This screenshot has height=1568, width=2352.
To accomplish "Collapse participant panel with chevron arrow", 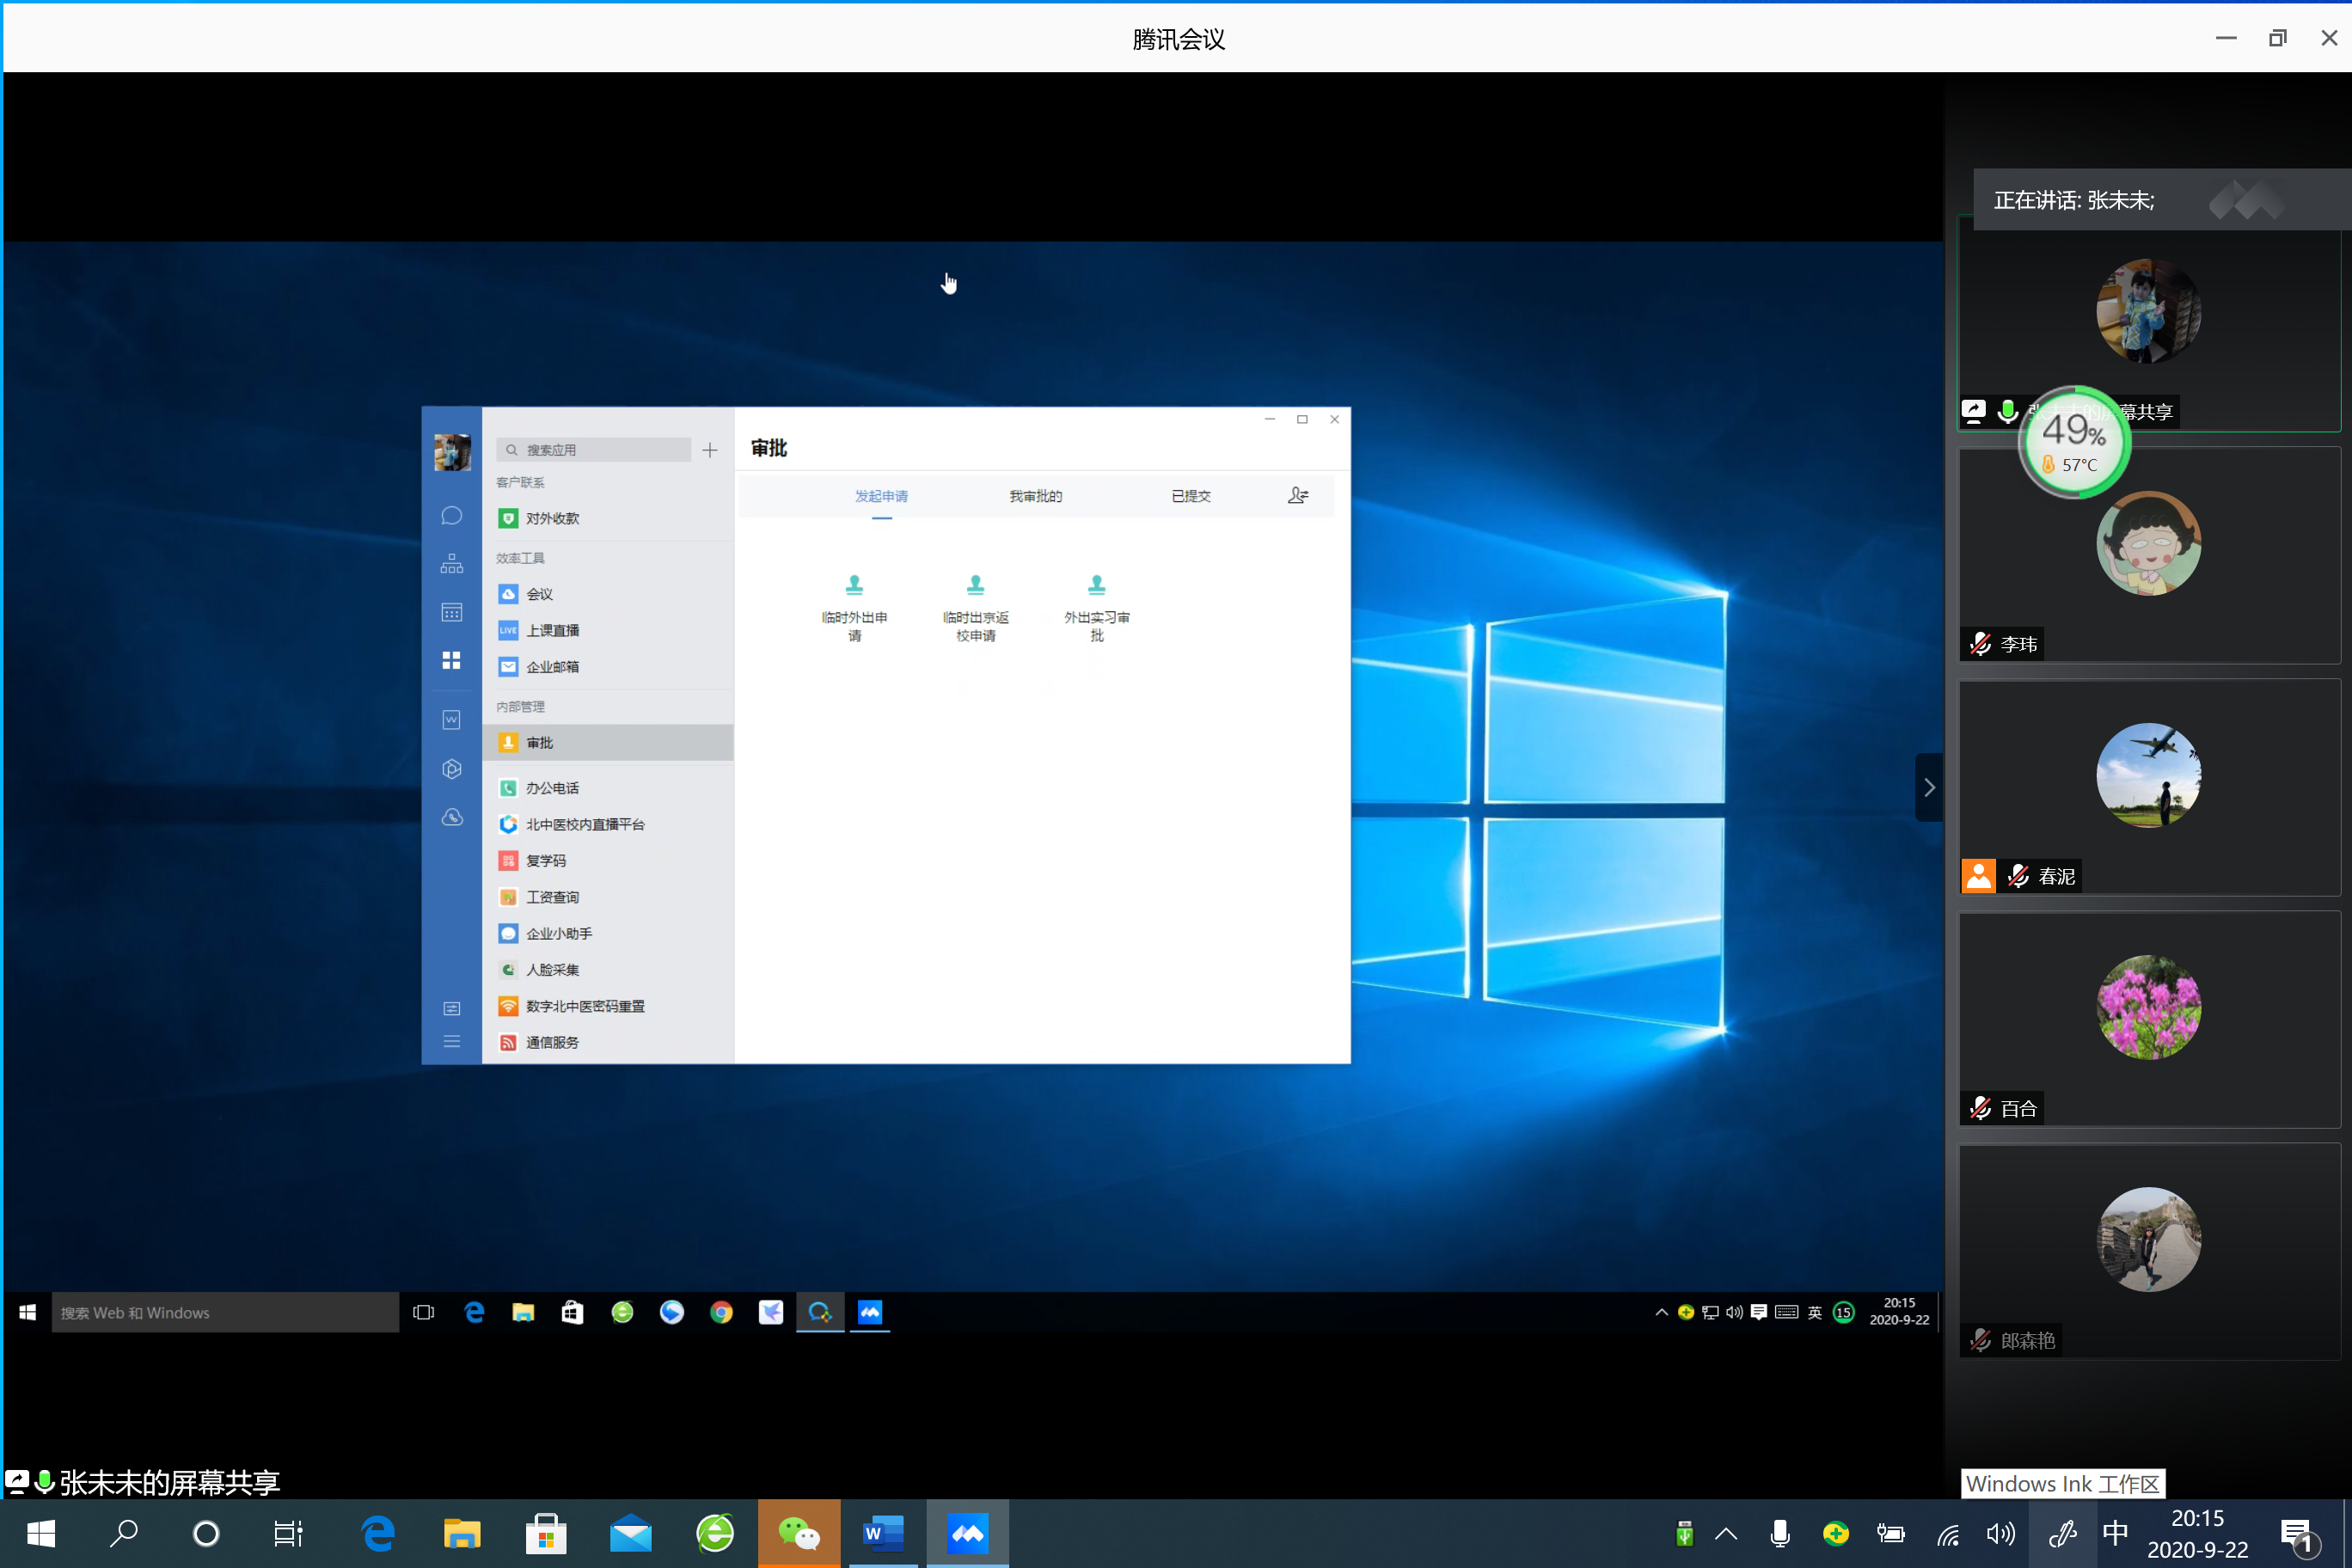I will [1929, 787].
